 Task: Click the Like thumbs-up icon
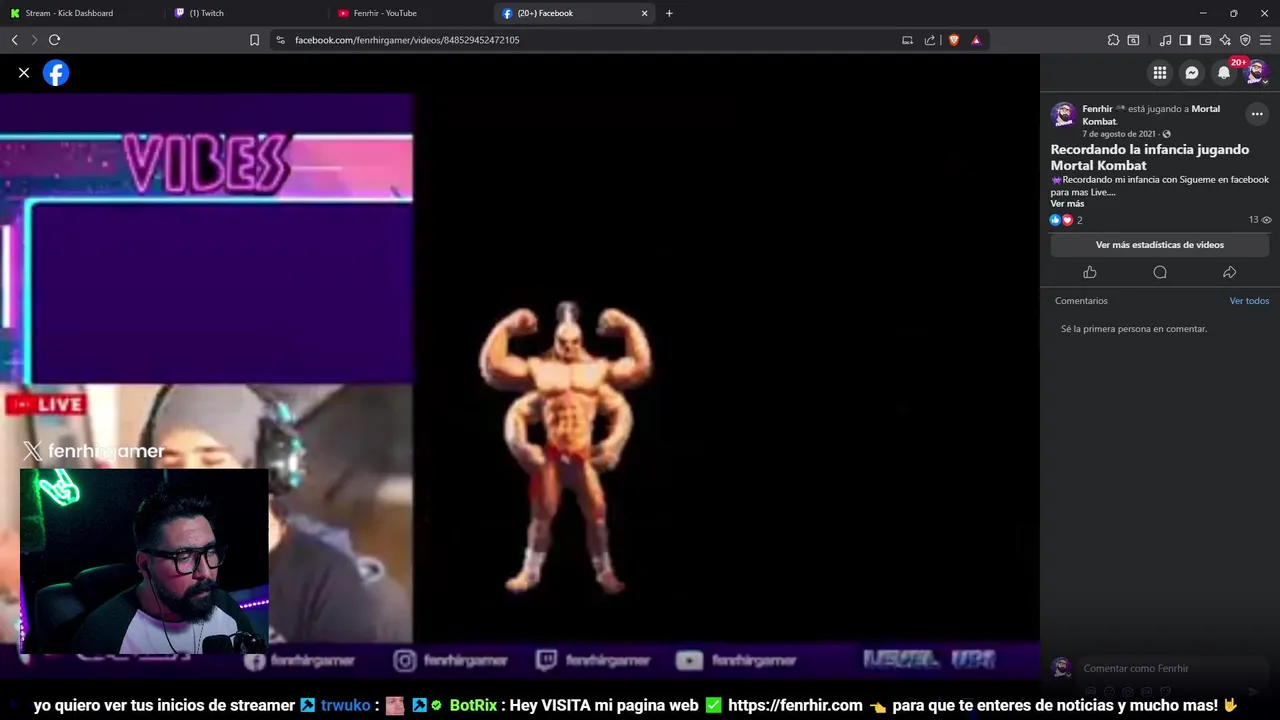[x=1090, y=272]
